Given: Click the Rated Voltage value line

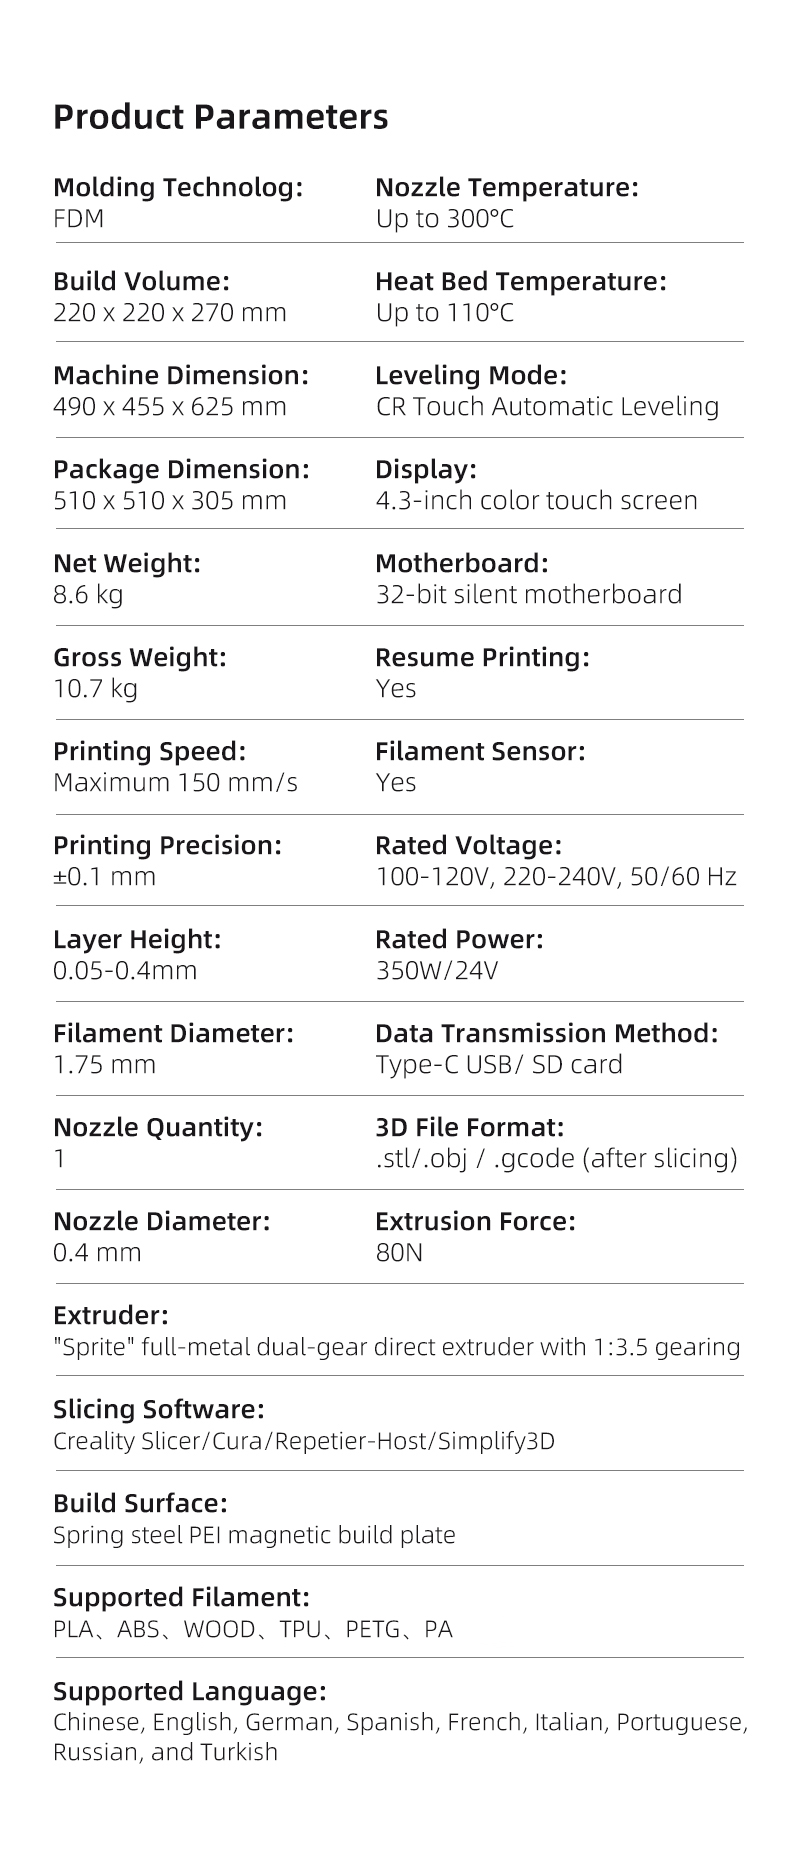Looking at the screenshot, I should (556, 876).
